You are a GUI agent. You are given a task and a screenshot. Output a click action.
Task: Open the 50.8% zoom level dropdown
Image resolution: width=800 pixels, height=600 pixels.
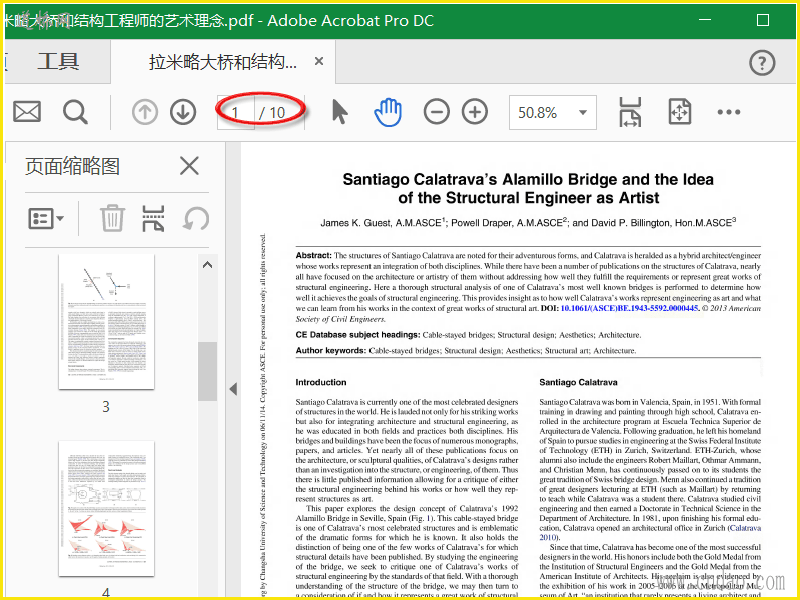(x=583, y=112)
